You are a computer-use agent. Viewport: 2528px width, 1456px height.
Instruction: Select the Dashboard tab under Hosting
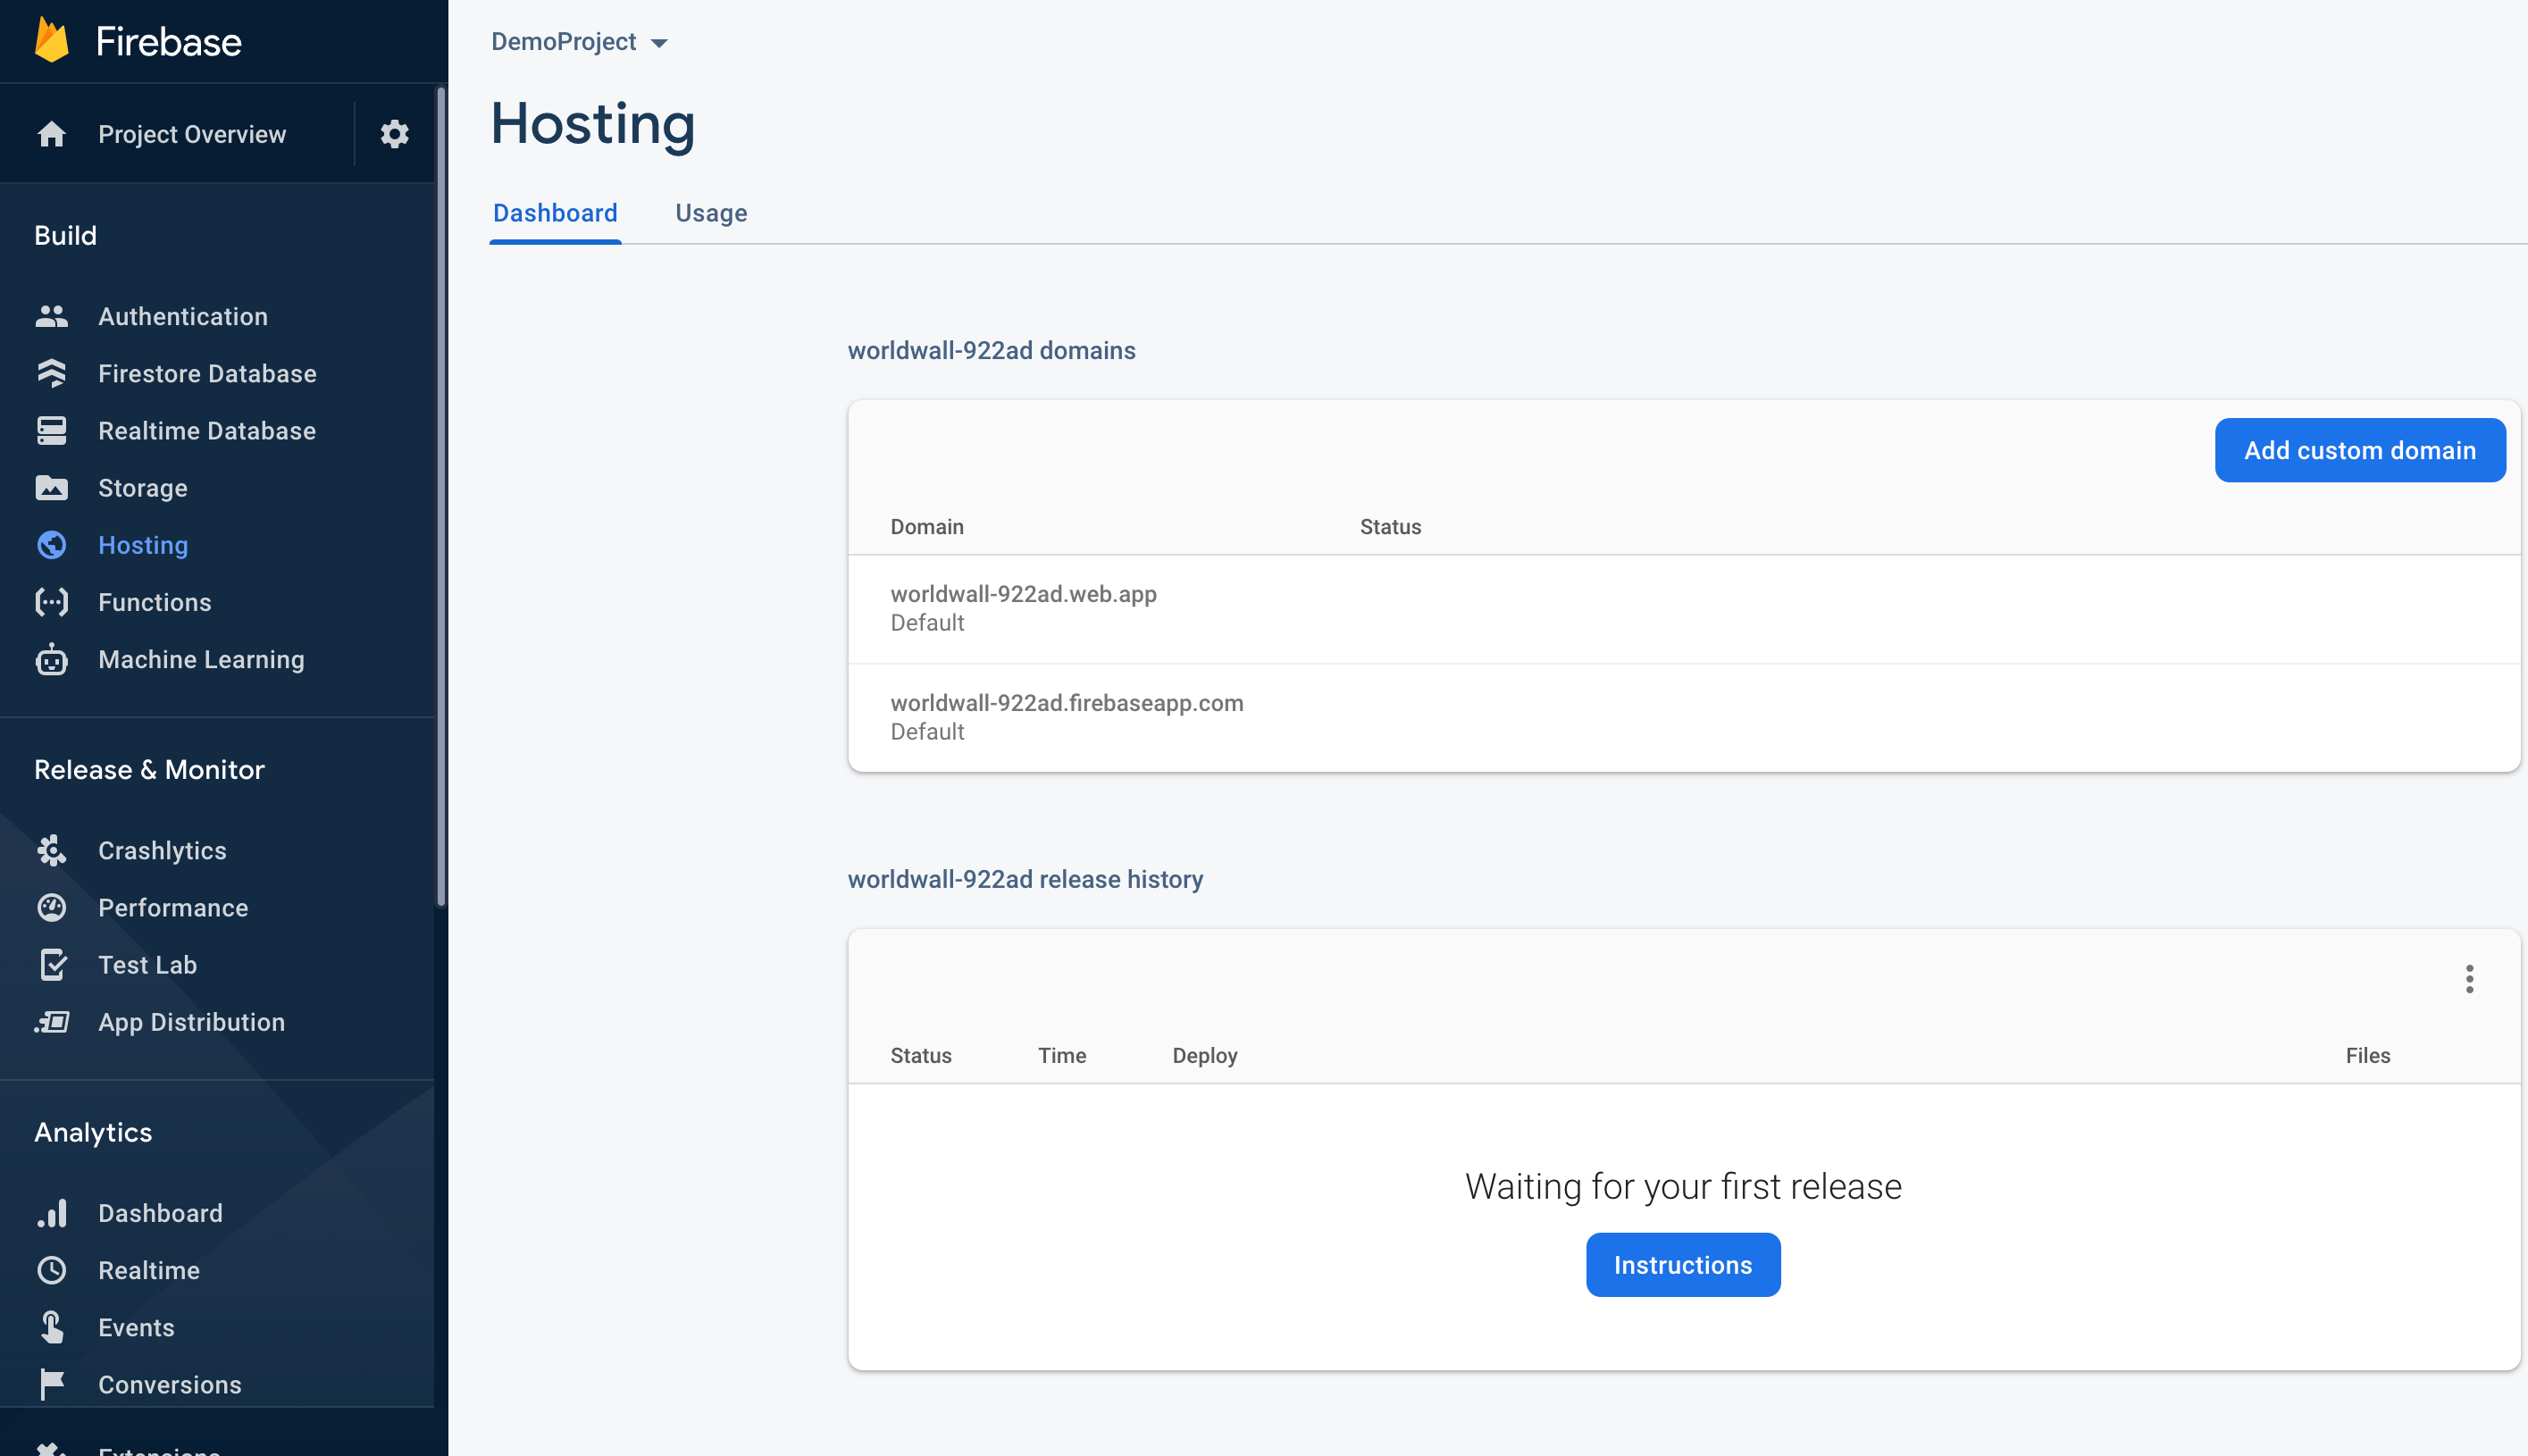pos(555,213)
